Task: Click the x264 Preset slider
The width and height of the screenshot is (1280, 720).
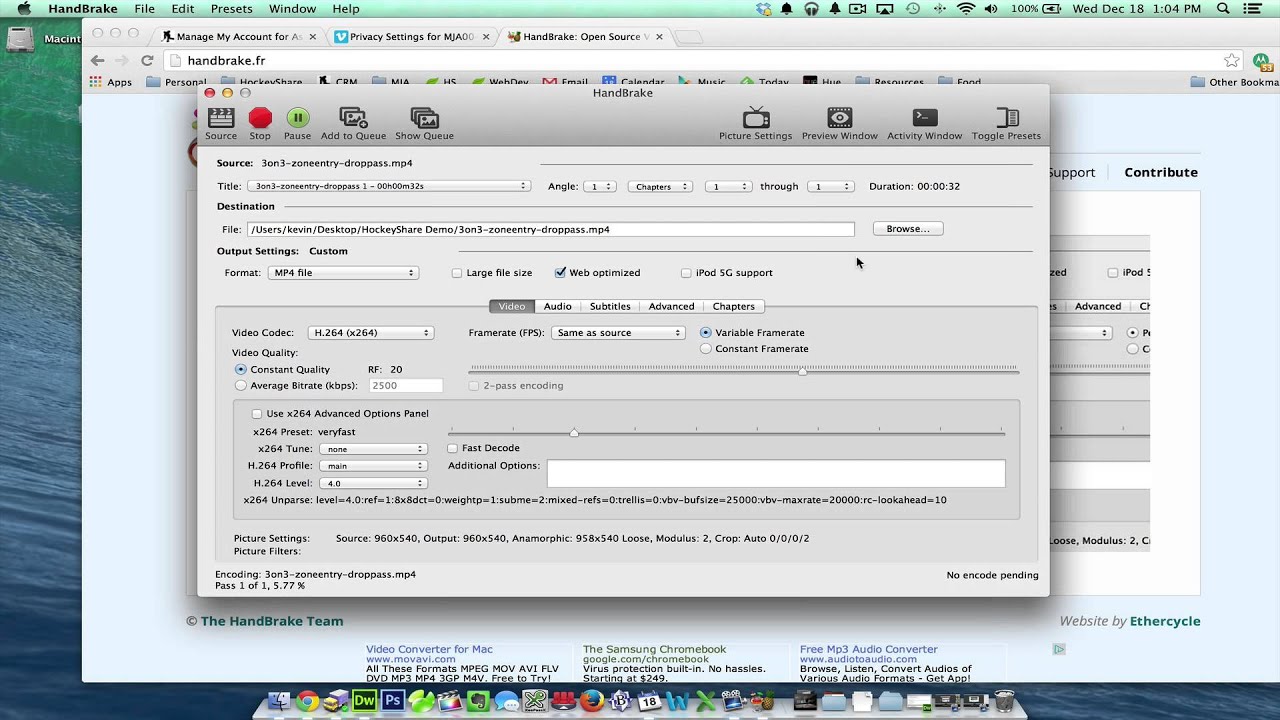Action: coord(726,432)
